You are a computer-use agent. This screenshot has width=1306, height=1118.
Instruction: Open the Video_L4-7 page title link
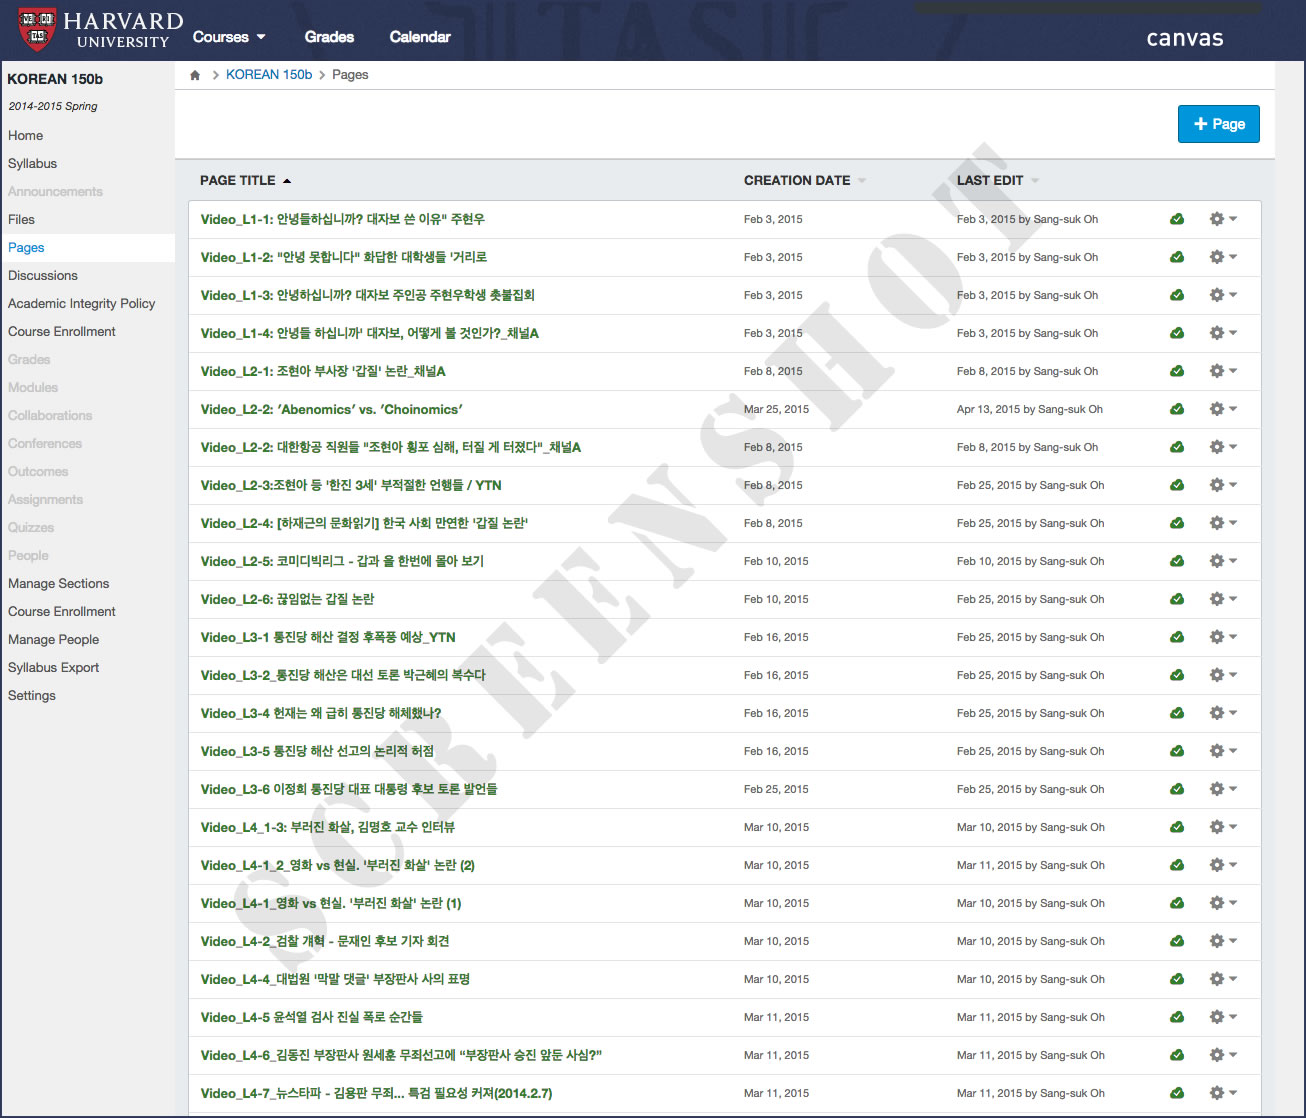pos(376,1093)
